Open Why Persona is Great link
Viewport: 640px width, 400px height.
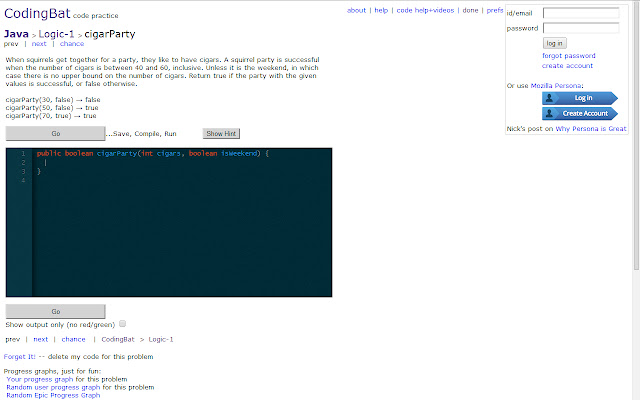click(x=591, y=129)
